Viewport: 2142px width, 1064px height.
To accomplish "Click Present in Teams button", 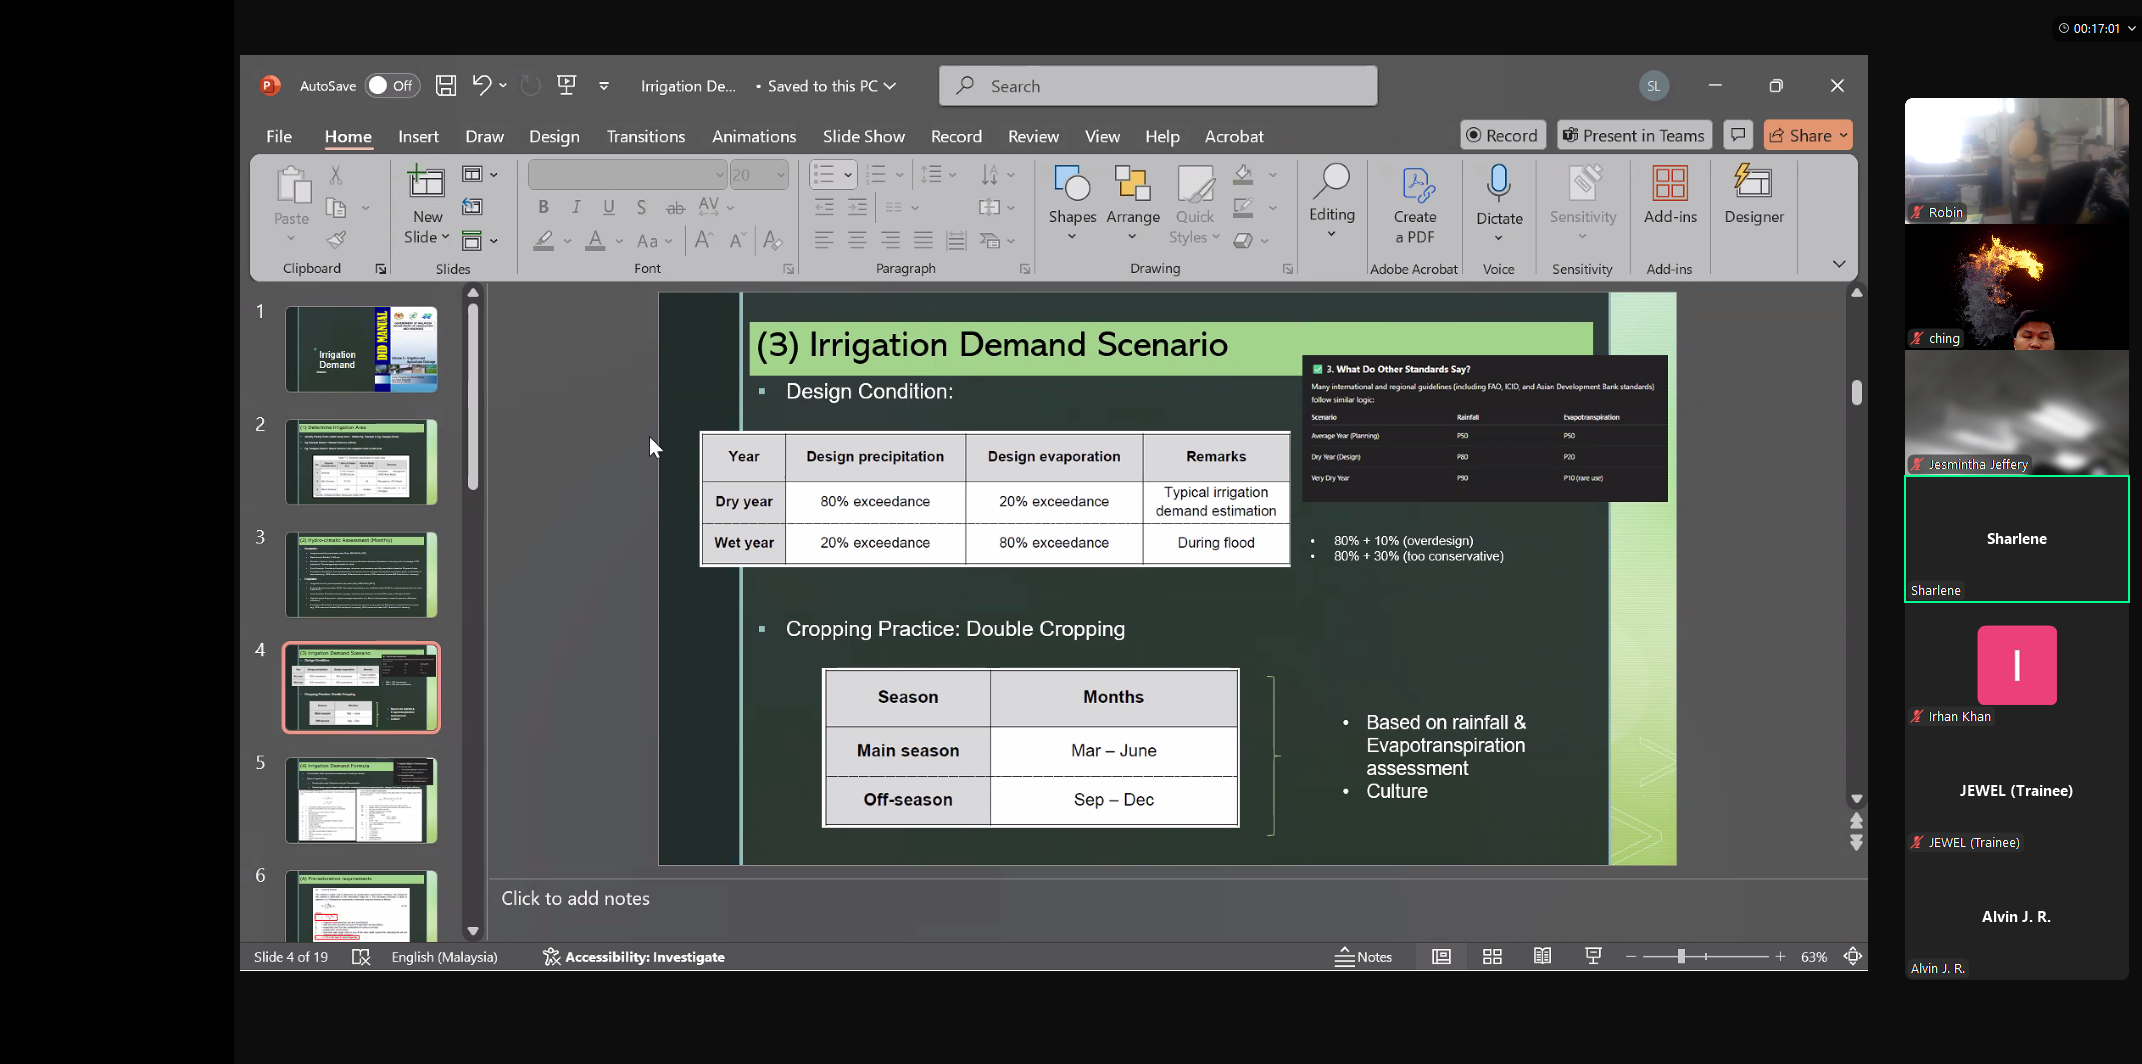I will [x=1634, y=136].
